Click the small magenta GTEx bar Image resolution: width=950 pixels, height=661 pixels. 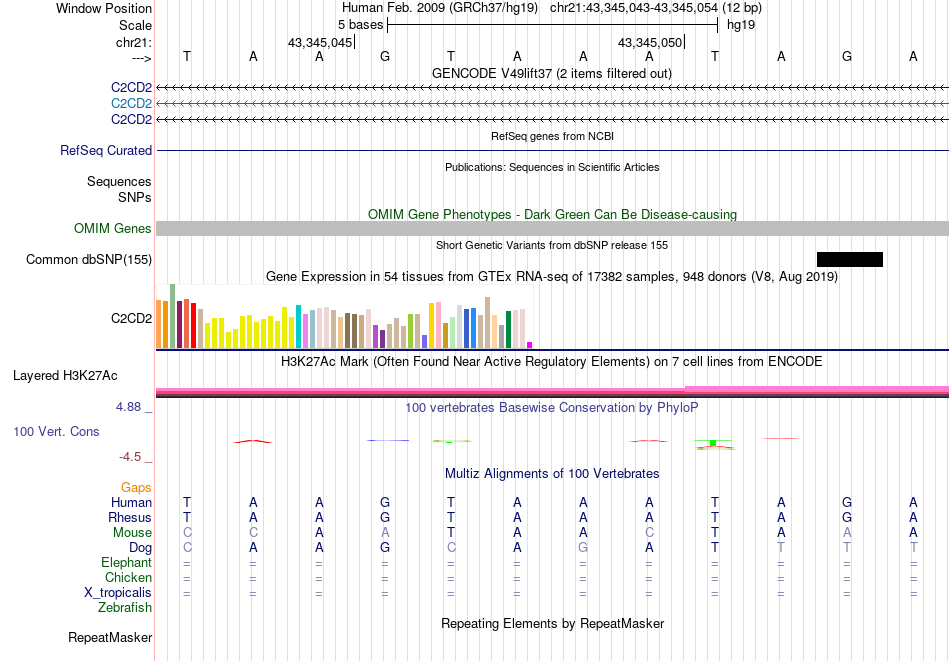(x=530, y=345)
